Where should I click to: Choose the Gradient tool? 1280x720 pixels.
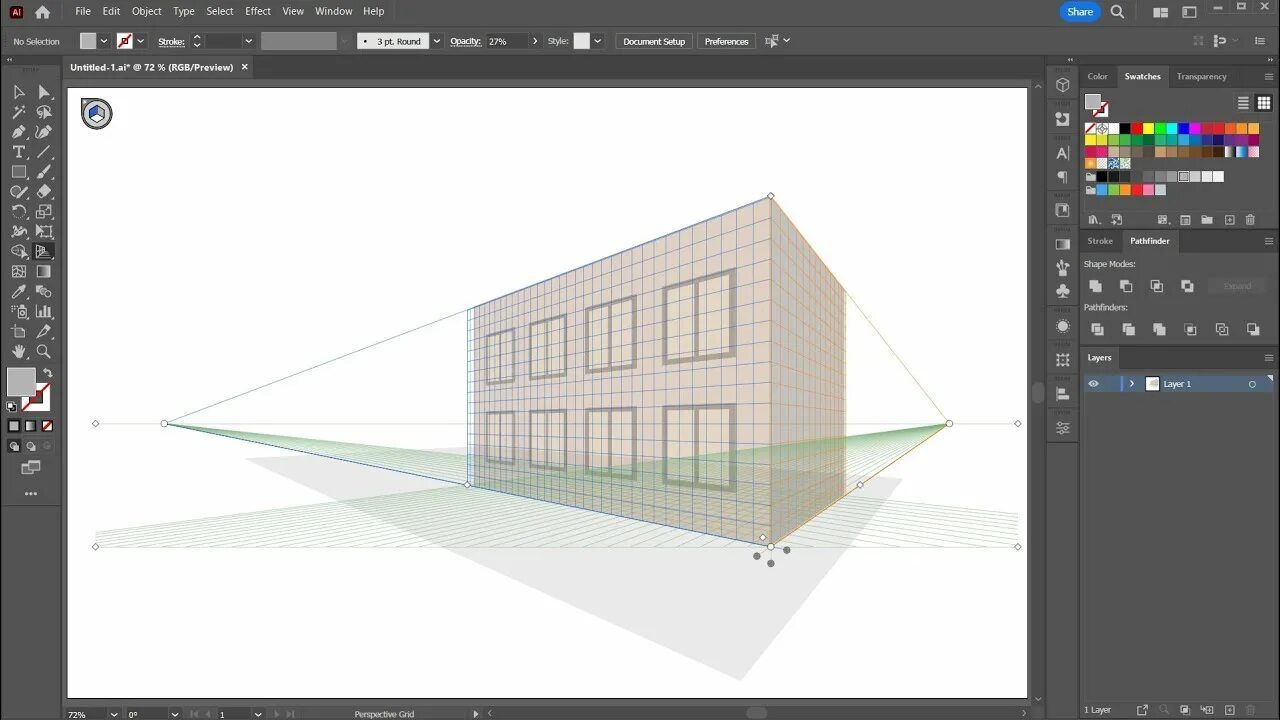click(44, 272)
